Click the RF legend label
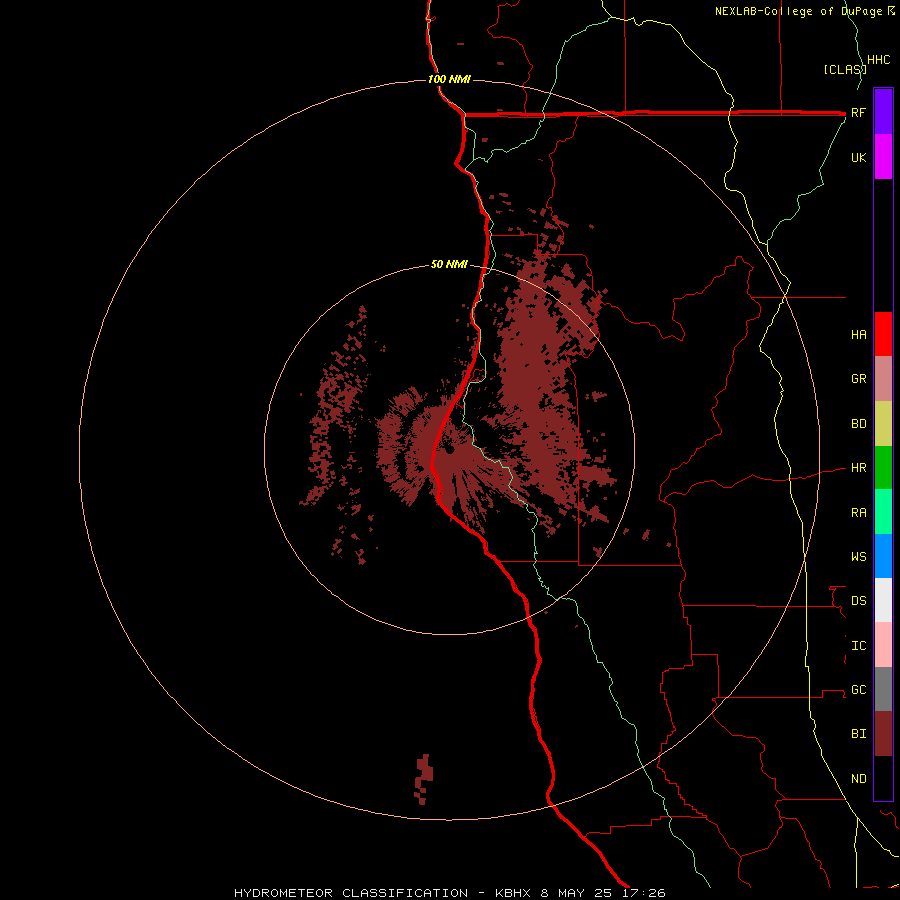Image resolution: width=900 pixels, height=900 pixels. [859, 112]
